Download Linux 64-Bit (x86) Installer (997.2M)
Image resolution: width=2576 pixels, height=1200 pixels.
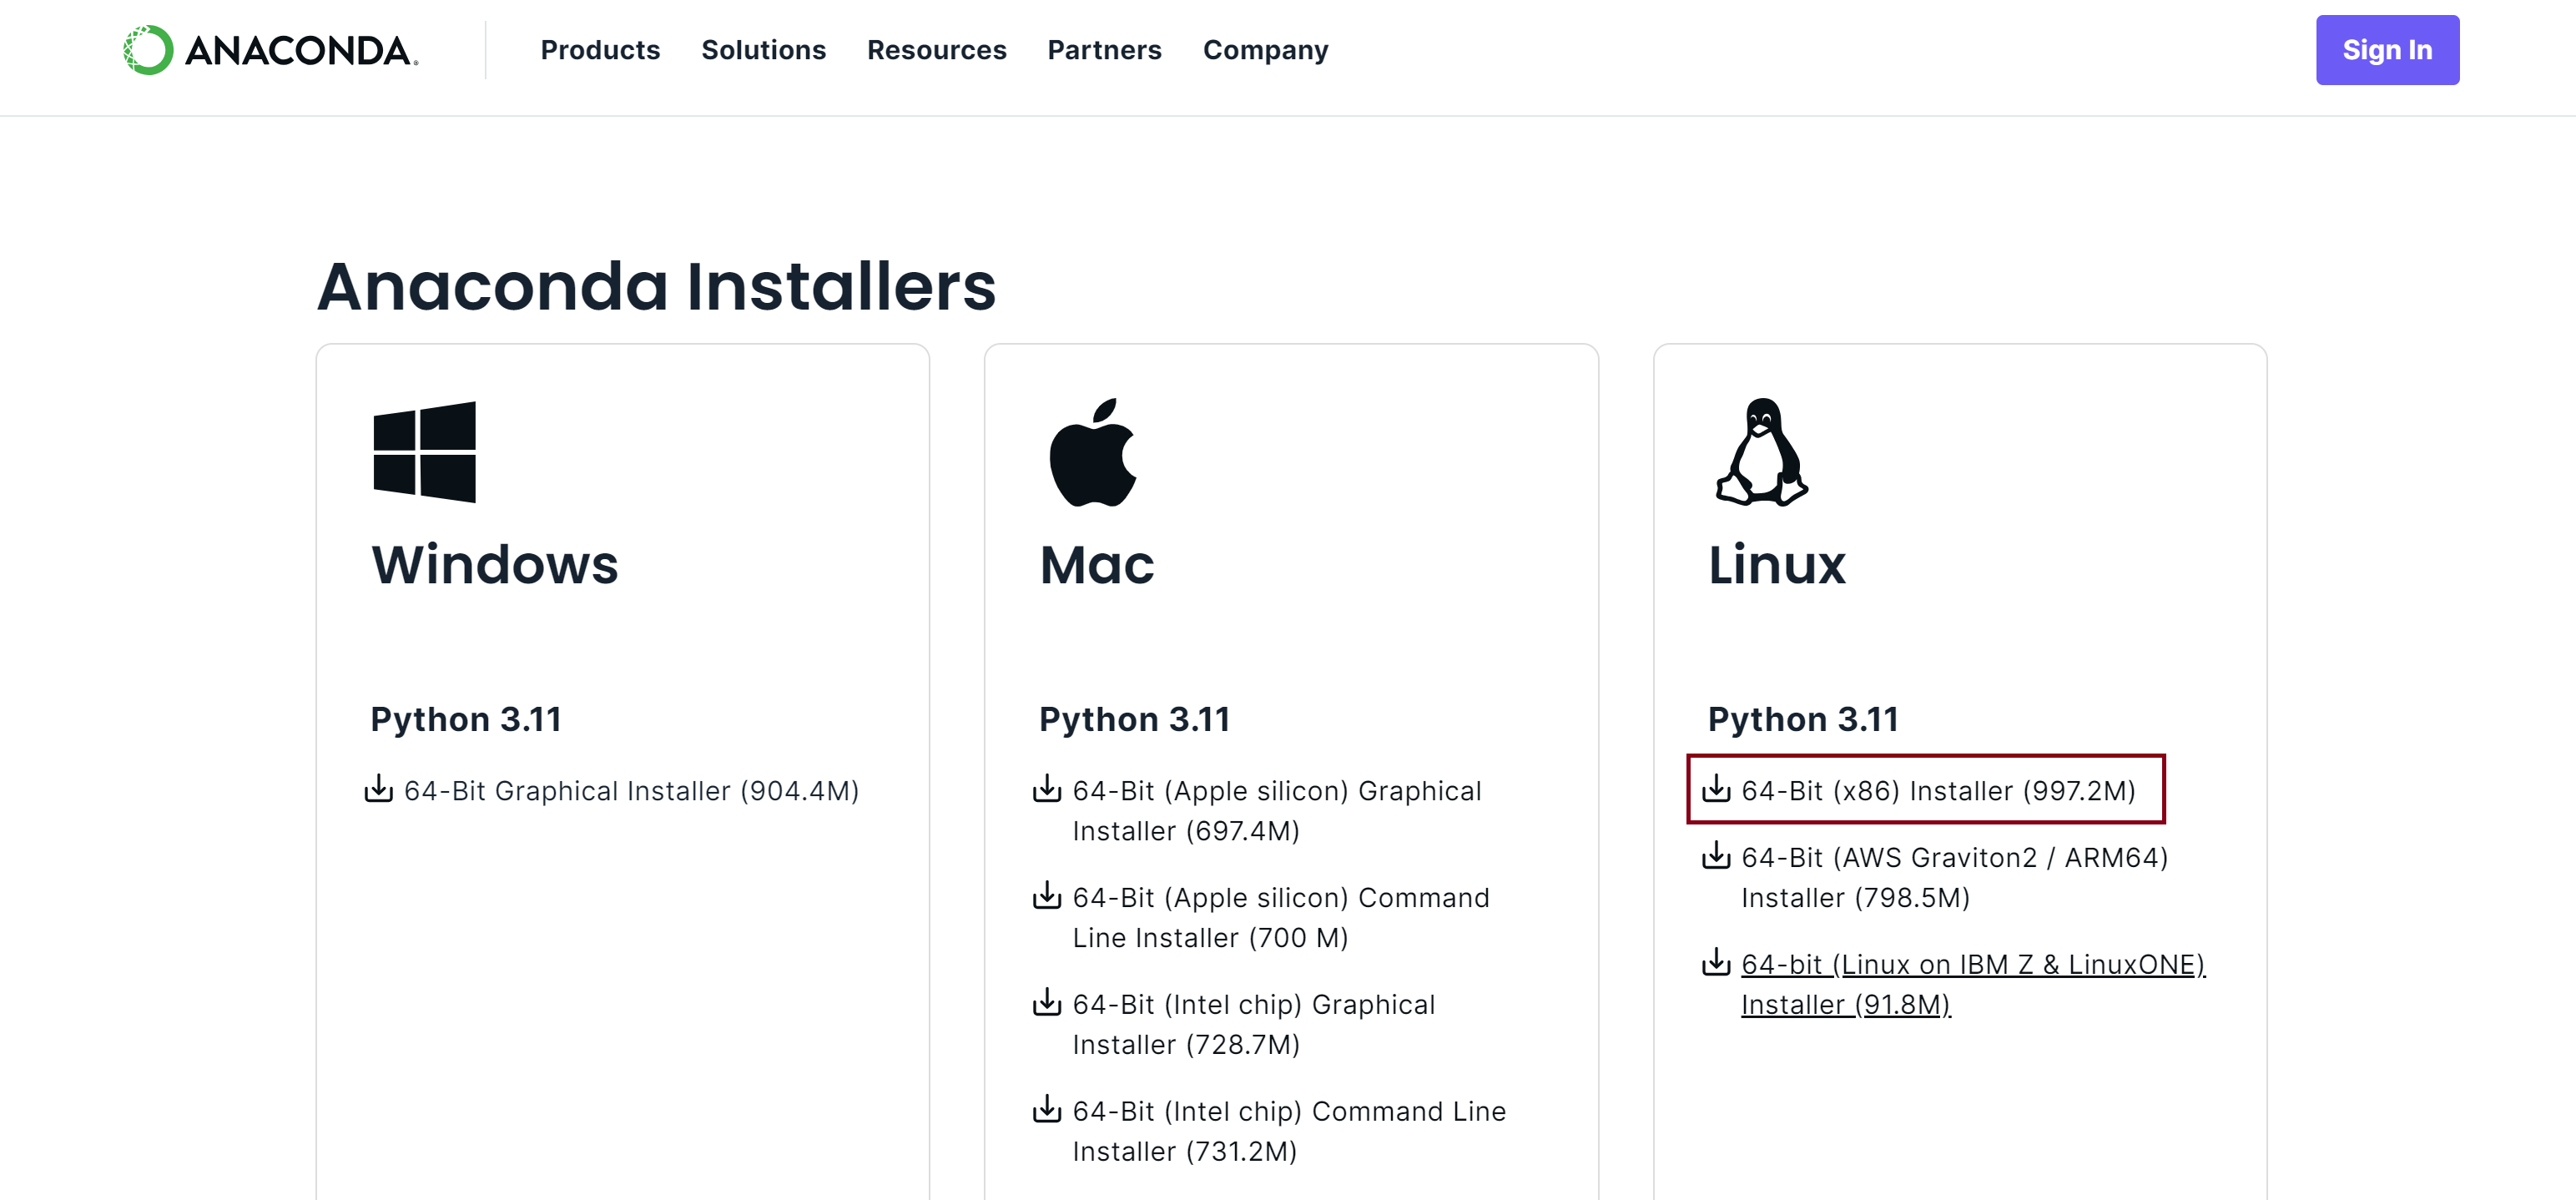pos(1938,791)
